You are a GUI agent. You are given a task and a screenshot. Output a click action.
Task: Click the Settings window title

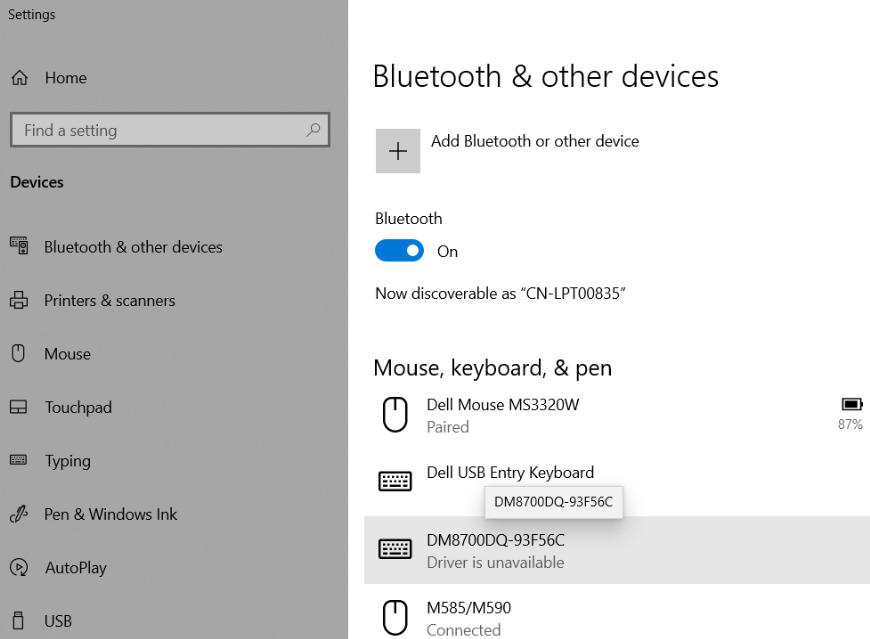[32, 14]
